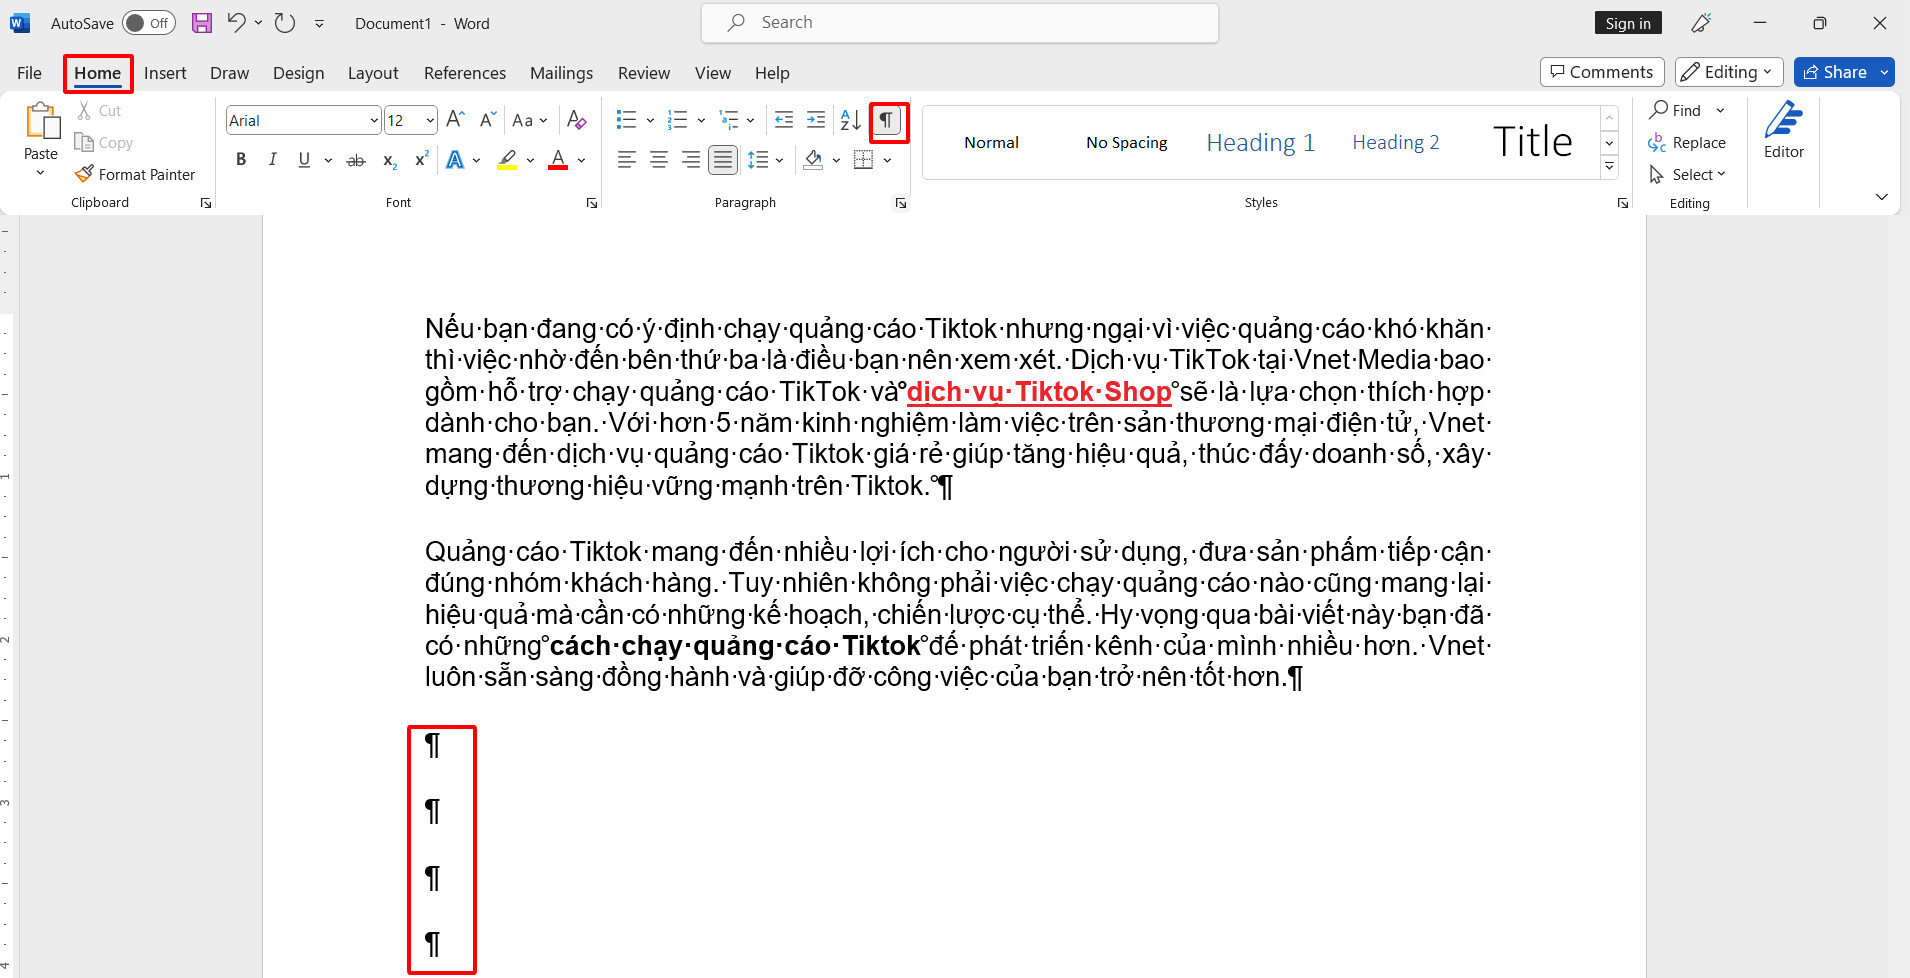Click Decrease Indent icon

click(x=784, y=120)
